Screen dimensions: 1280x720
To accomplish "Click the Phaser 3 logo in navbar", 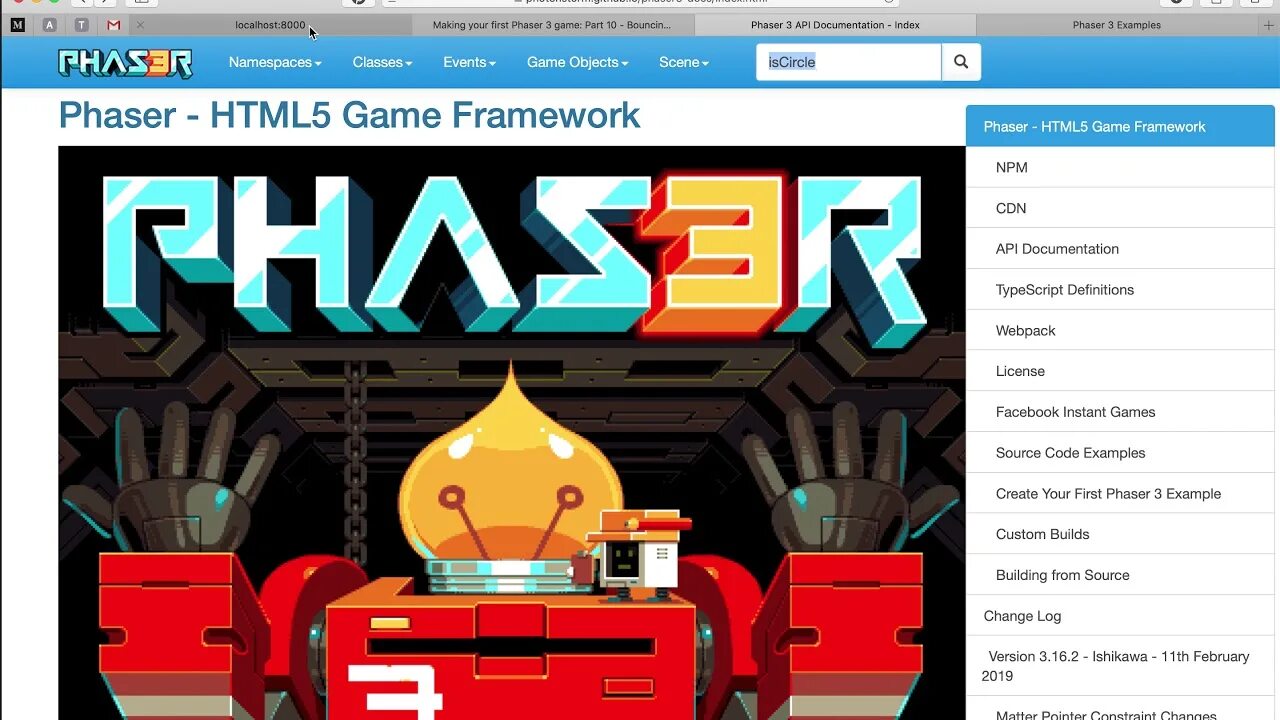I will [x=125, y=63].
